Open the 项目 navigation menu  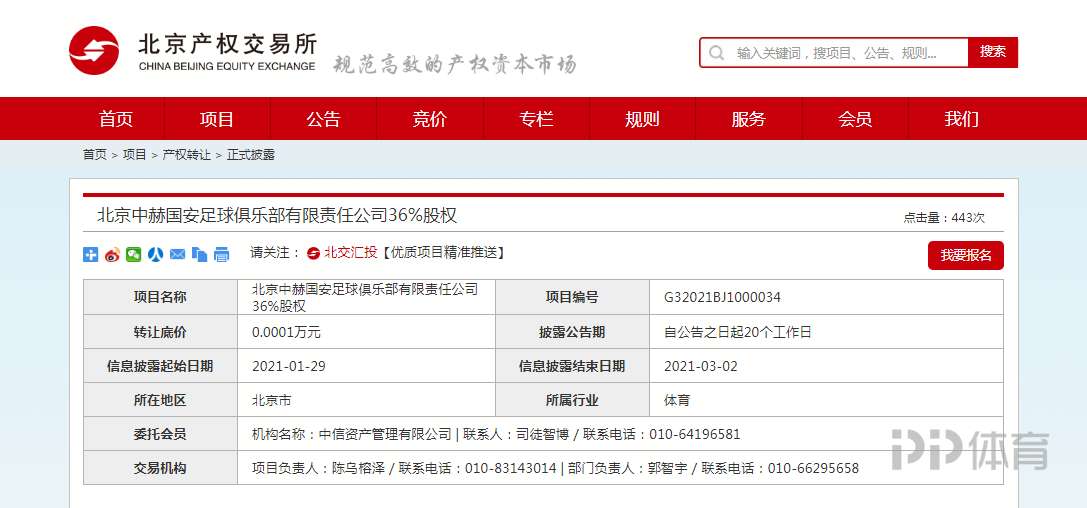point(217,119)
